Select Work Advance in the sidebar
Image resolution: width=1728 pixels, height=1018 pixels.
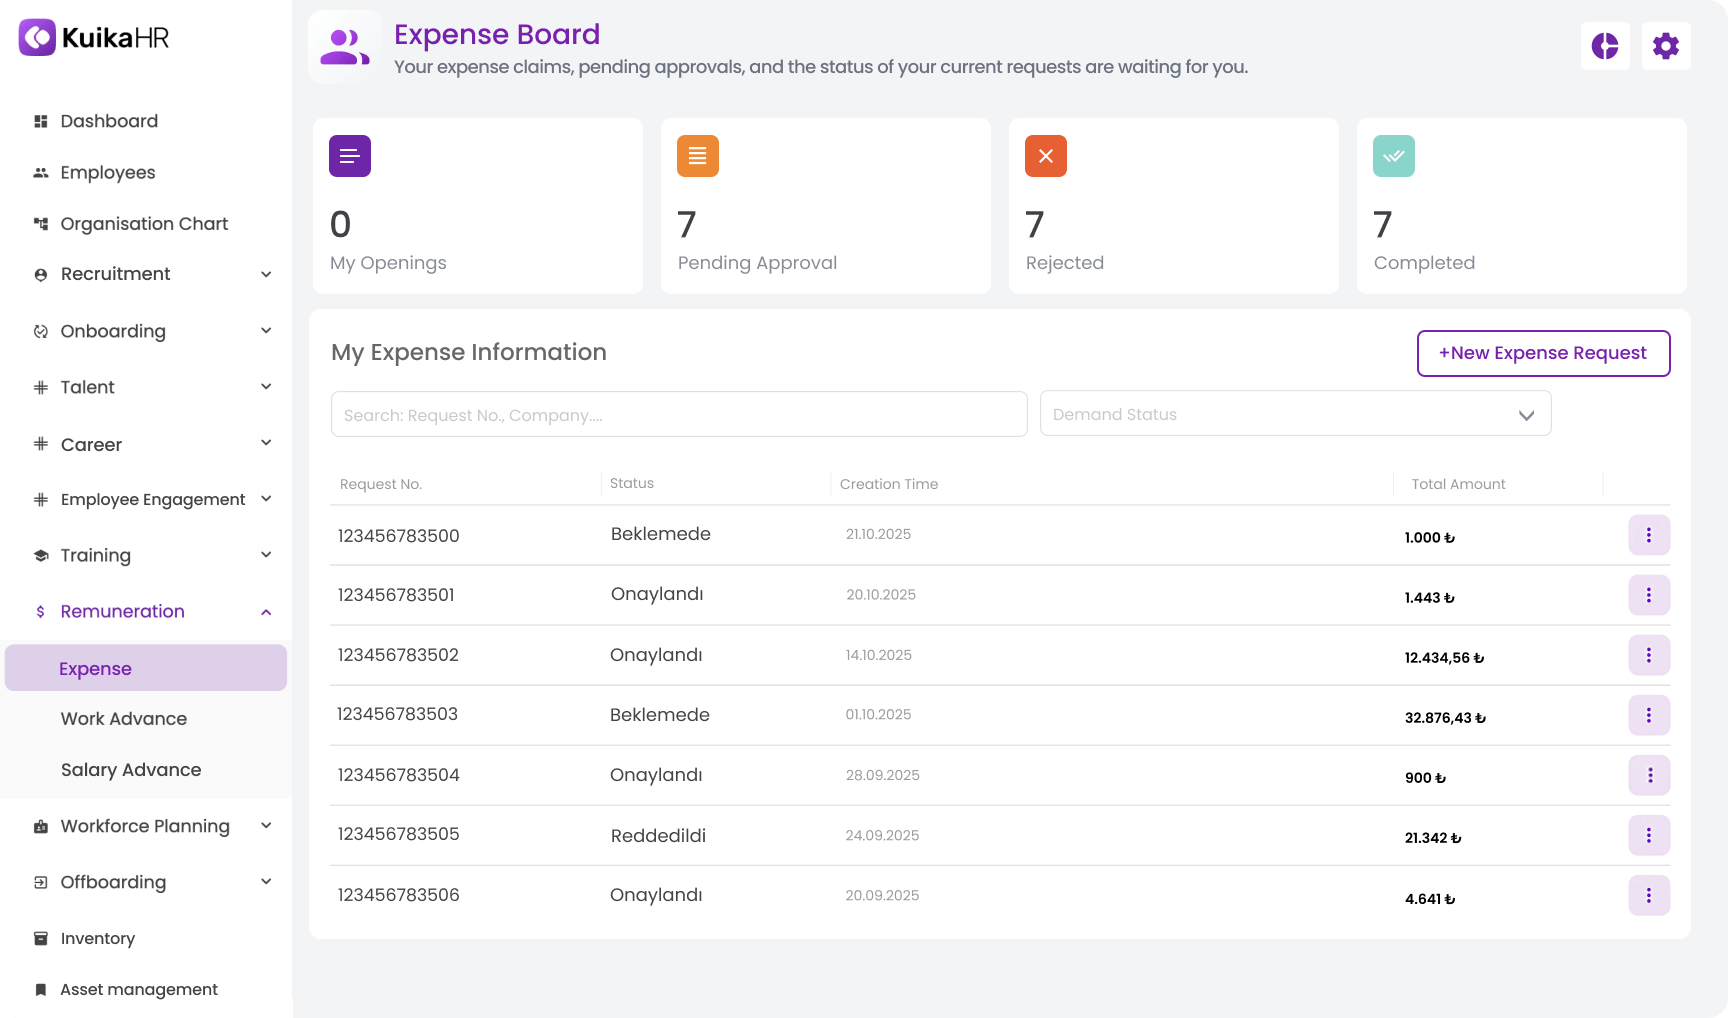tap(123, 718)
